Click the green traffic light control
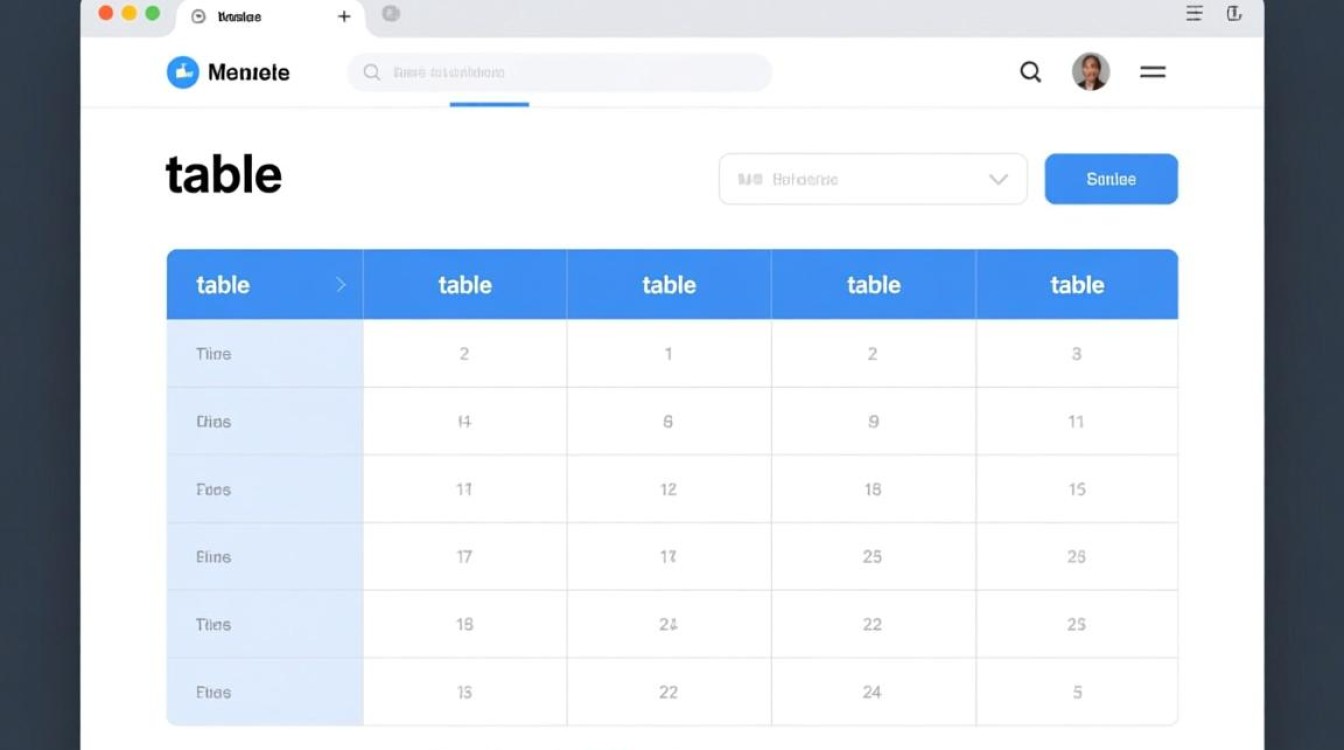 (151, 15)
